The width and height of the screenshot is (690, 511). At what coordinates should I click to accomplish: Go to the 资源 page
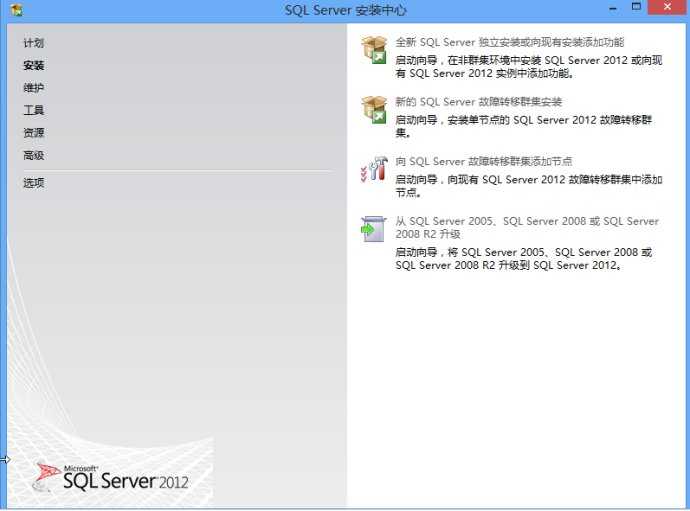pos(33,133)
